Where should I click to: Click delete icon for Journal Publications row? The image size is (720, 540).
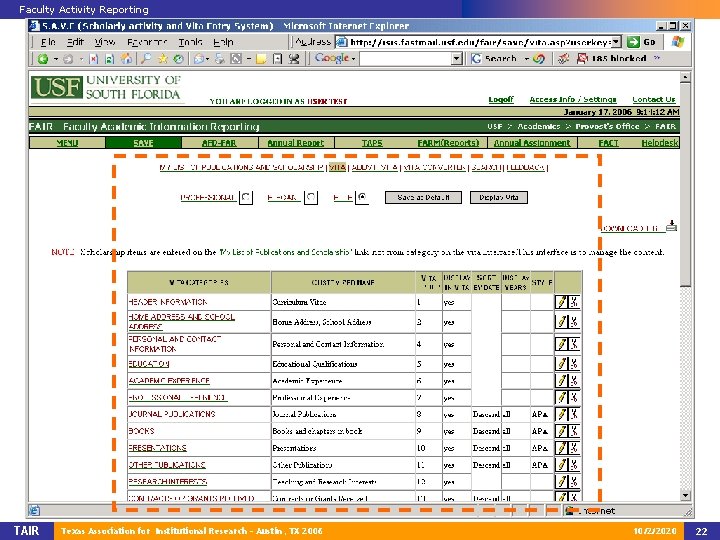[574, 414]
